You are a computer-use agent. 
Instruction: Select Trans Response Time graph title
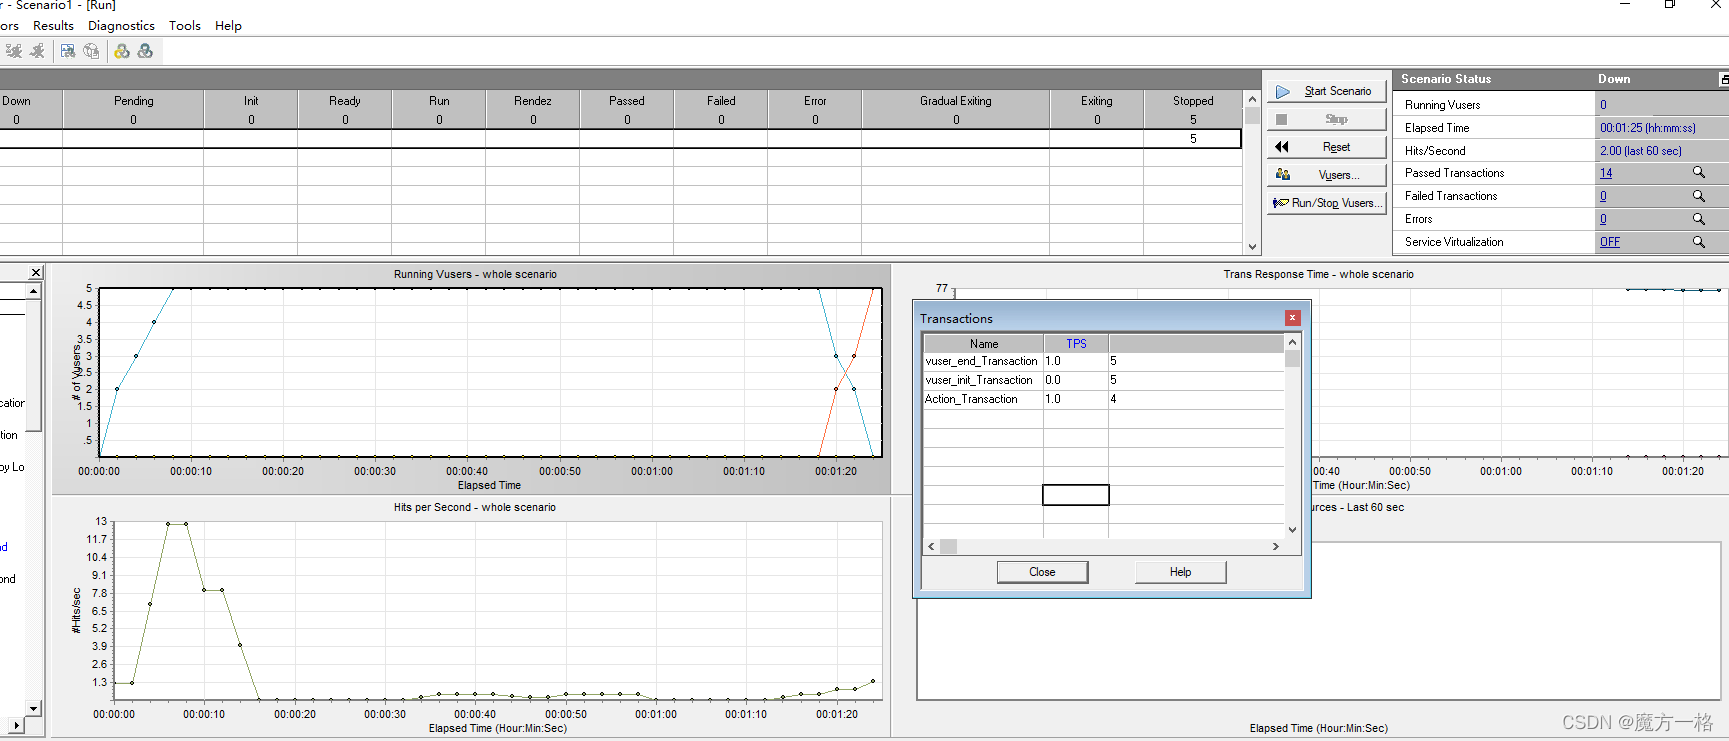point(1318,274)
